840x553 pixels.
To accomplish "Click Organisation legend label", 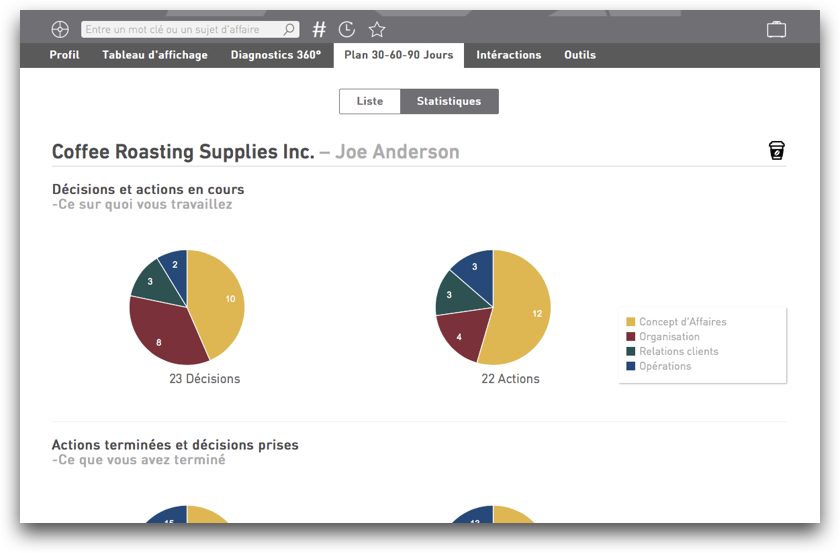I will pos(670,337).
